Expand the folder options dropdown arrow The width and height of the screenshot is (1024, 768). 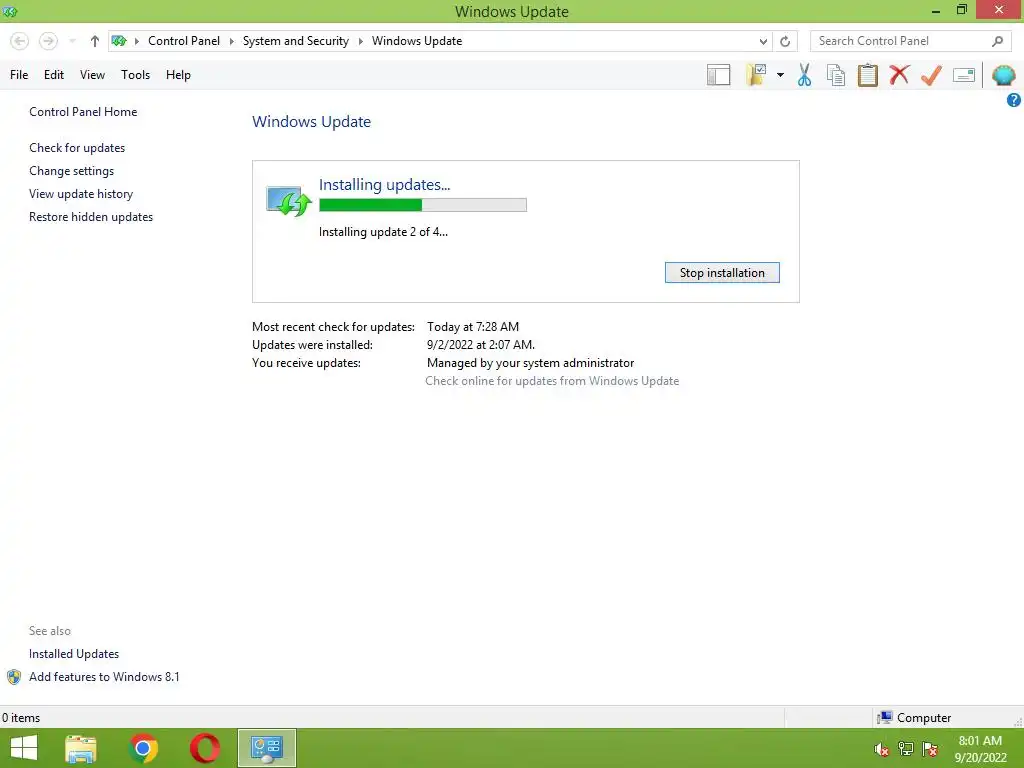click(x=780, y=75)
